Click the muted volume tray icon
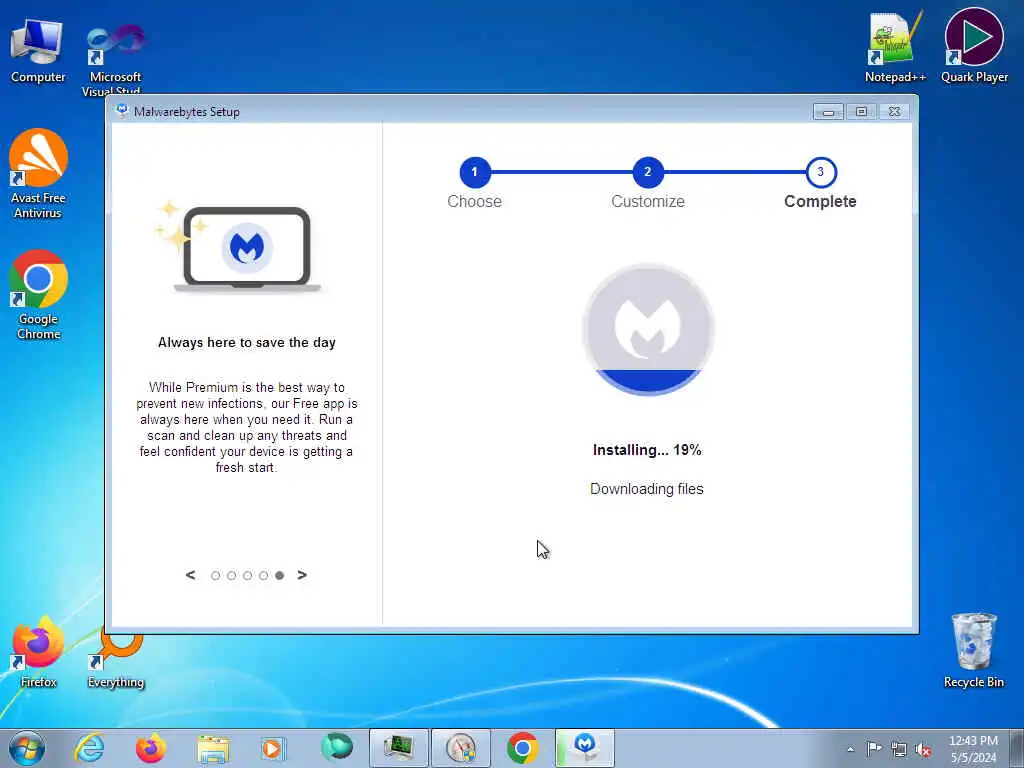 click(x=923, y=749)
